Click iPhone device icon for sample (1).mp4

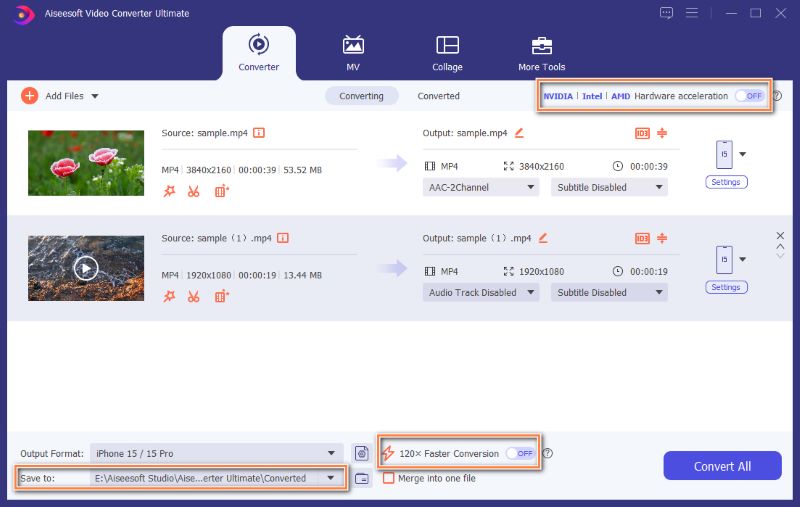pos(724,260)
